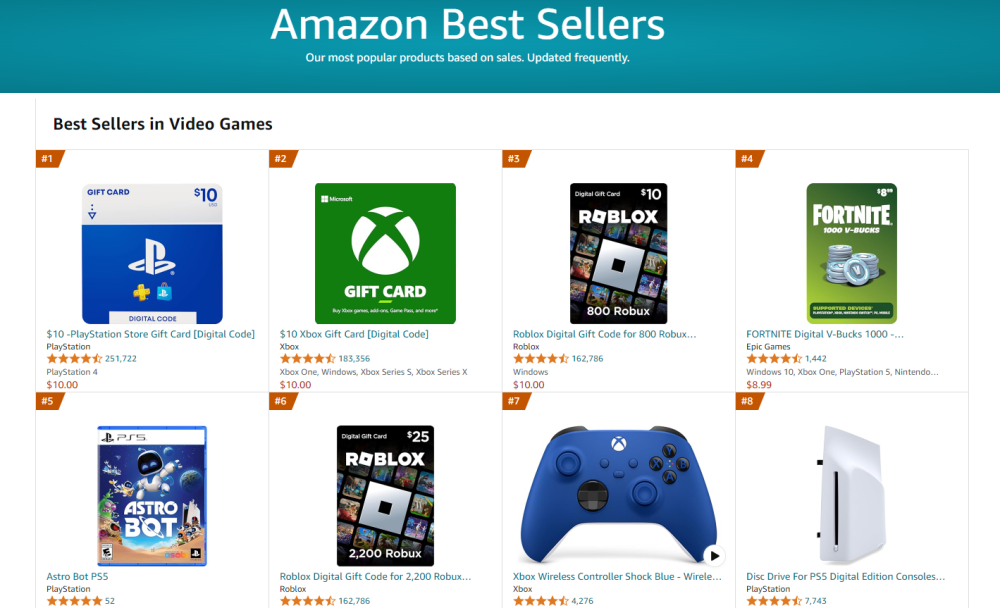Open the $10 PlayStation Store Gift Card link
Viewport: 1000px width, 608px height.
click(151, 334)
